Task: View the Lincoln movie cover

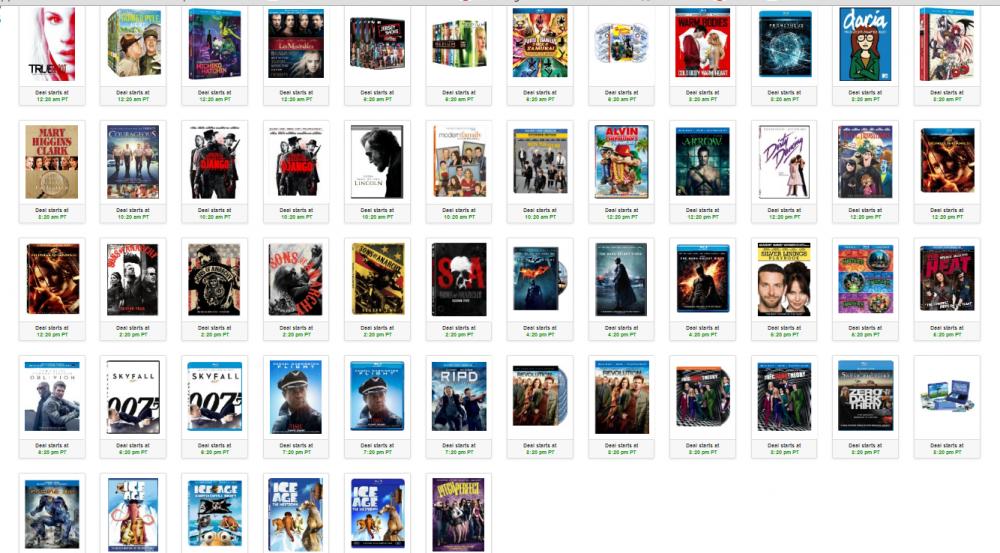Action: pyautogui.click(x=378, y=161)
